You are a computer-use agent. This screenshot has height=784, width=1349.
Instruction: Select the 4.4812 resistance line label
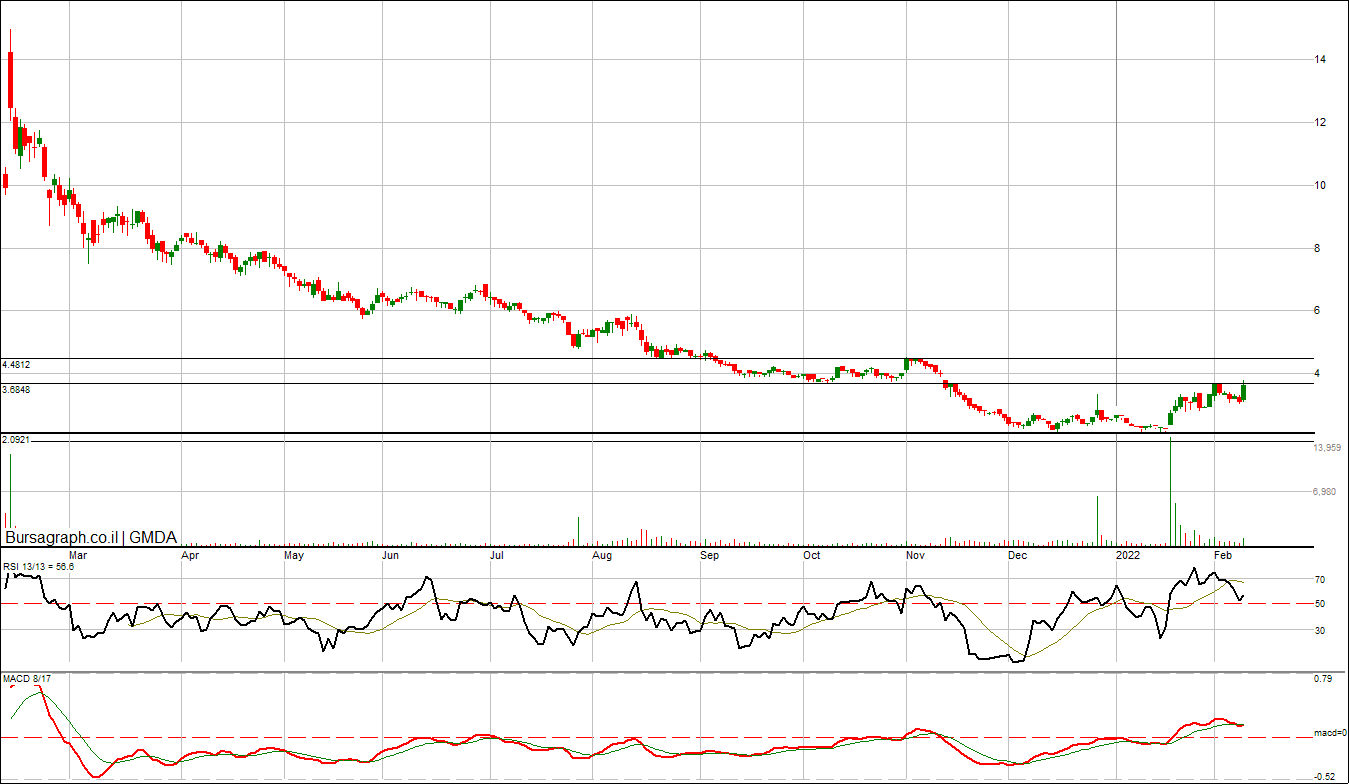tap(18, 365)
